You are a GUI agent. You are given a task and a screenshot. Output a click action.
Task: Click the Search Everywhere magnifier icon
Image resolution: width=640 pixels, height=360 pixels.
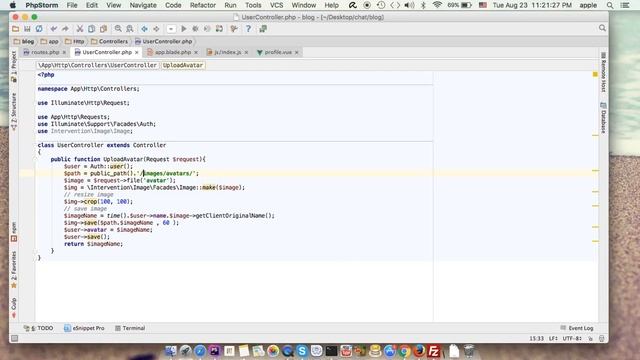pyautogui.click(x=602, y=28)
